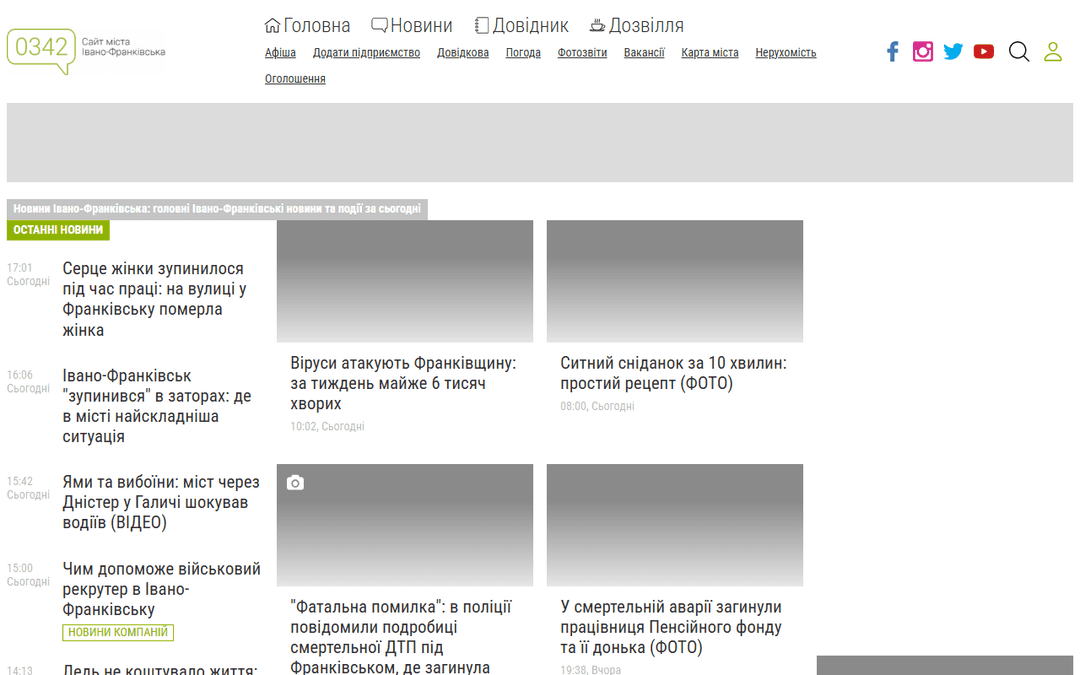Image resolution: width=1080 pixels, height=675 pixels.
Task: Open article Віруси атакують Франківщину
Action: pyautogui.click(x=403, y=383)
